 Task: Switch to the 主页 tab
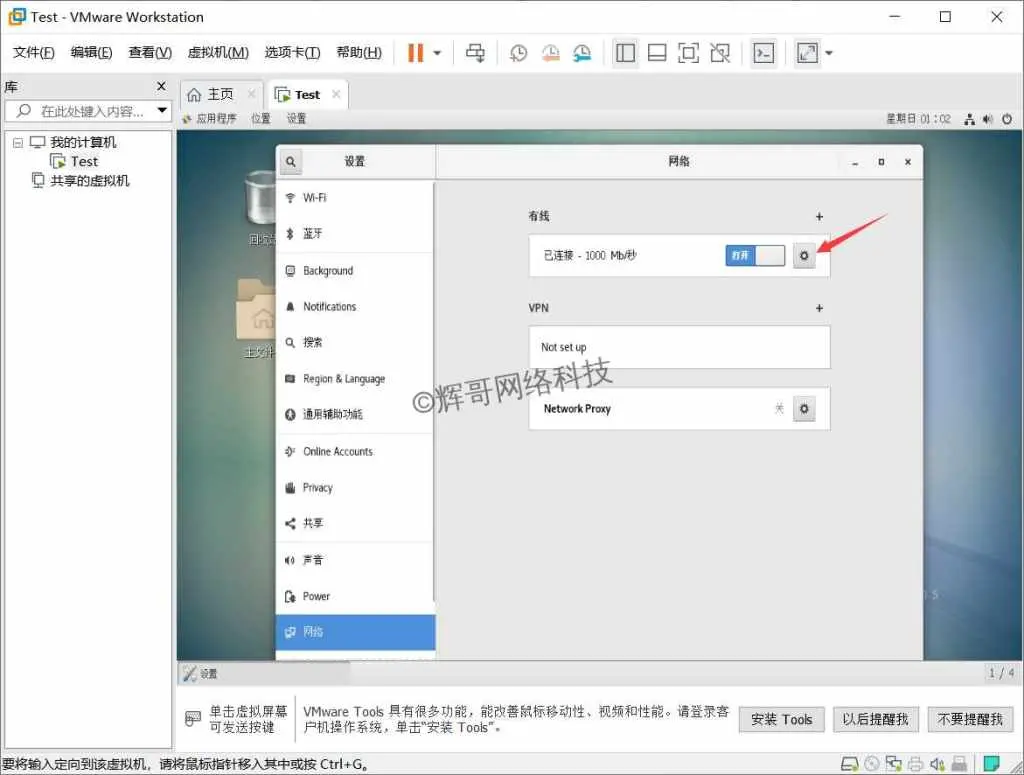pos(220,95)
